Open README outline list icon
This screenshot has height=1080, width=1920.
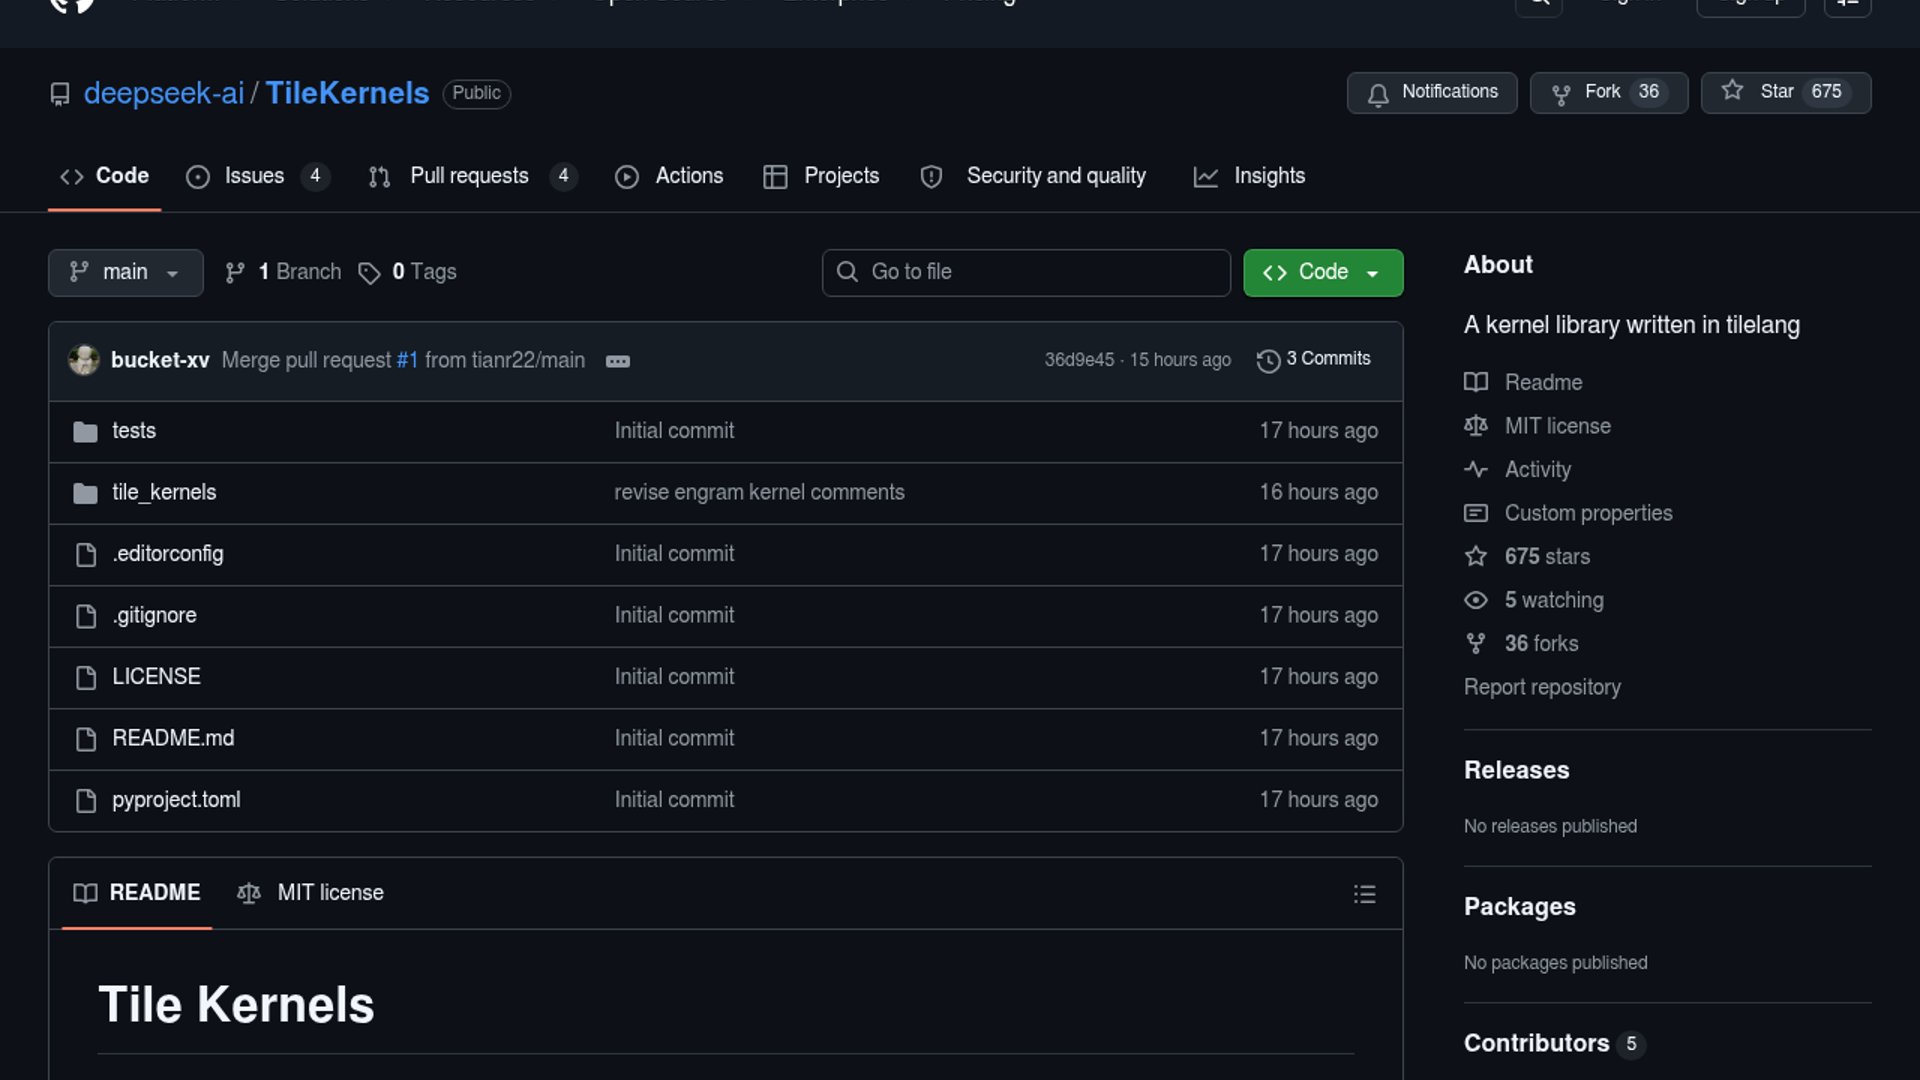[1364, 894]
